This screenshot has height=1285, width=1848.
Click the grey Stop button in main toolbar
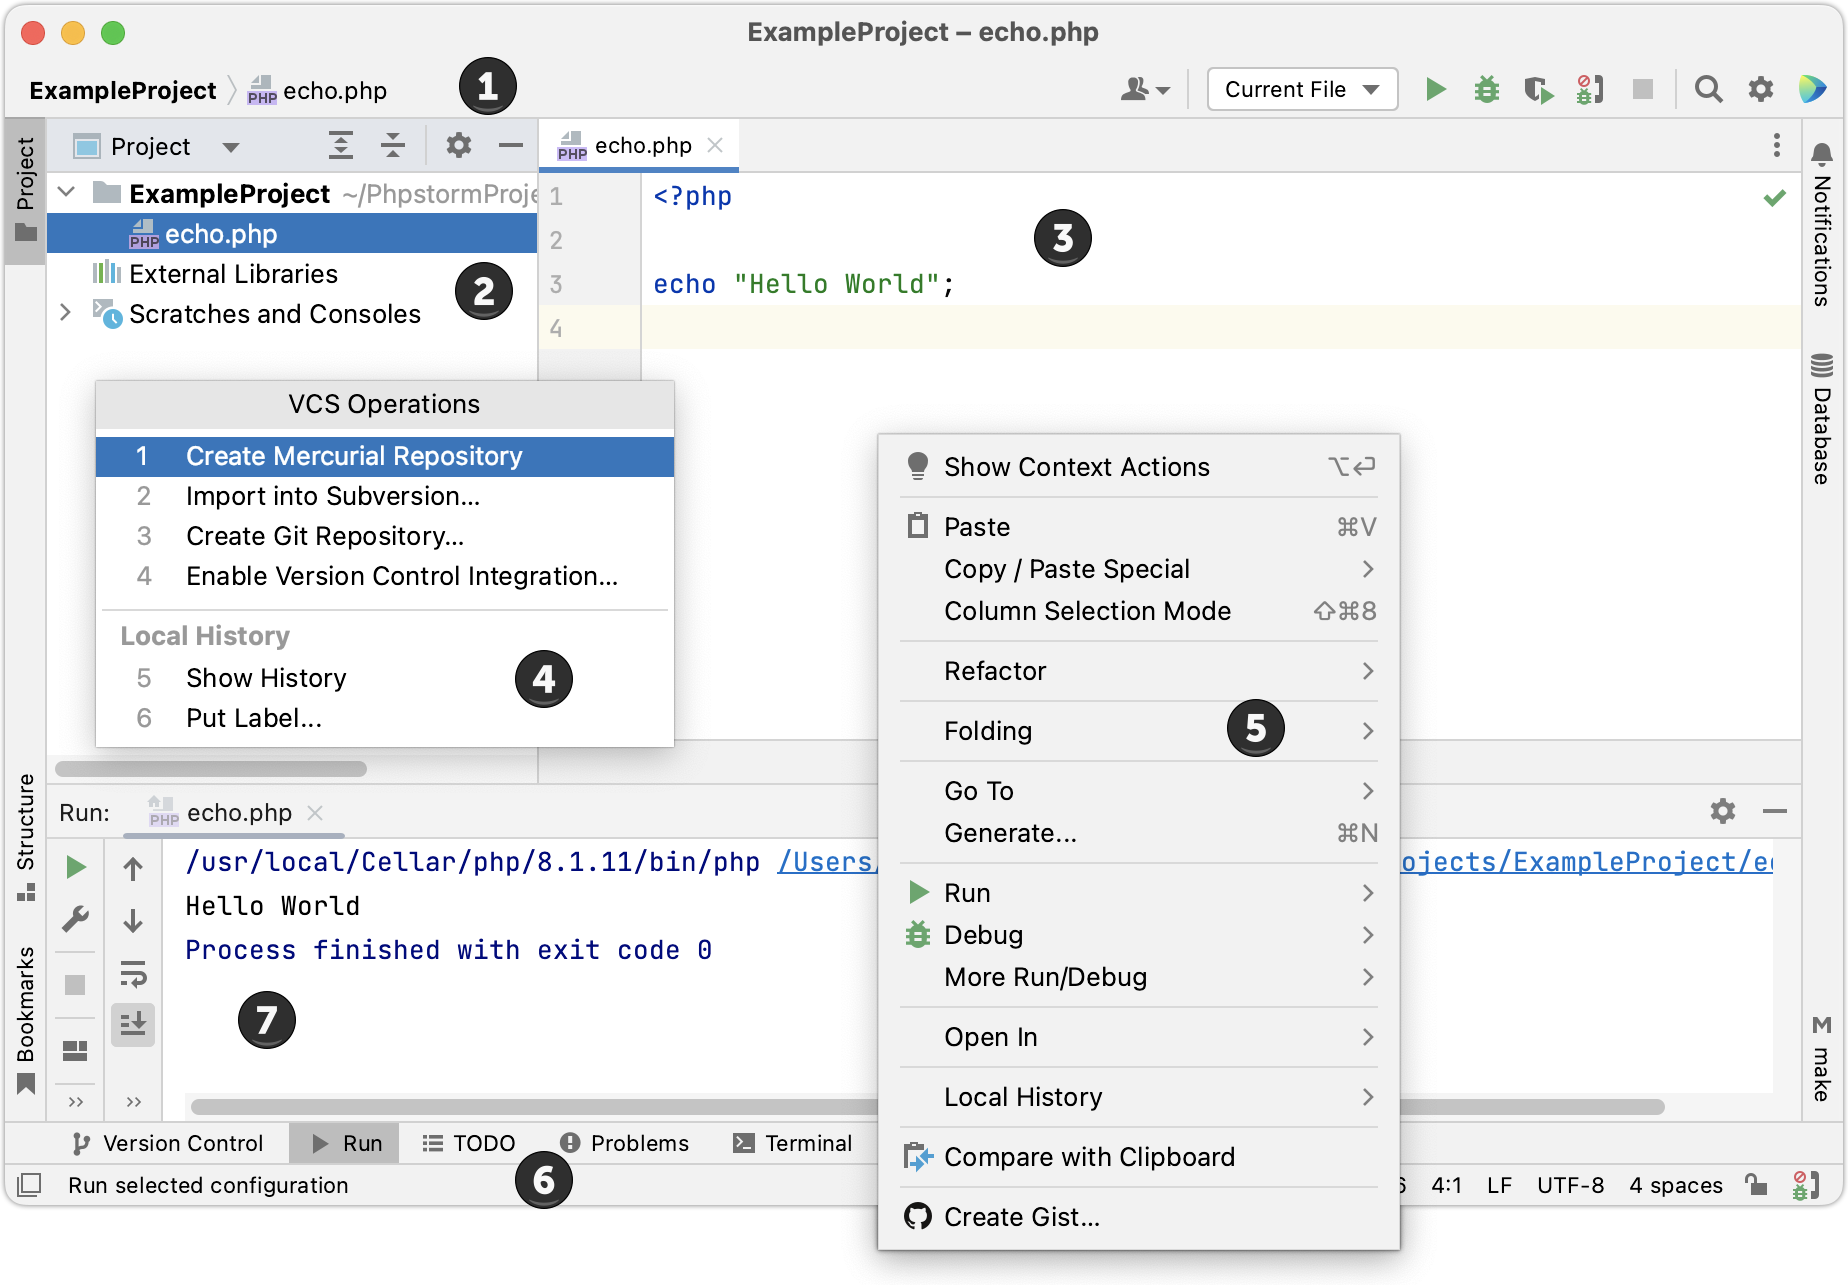(1642, 90)
